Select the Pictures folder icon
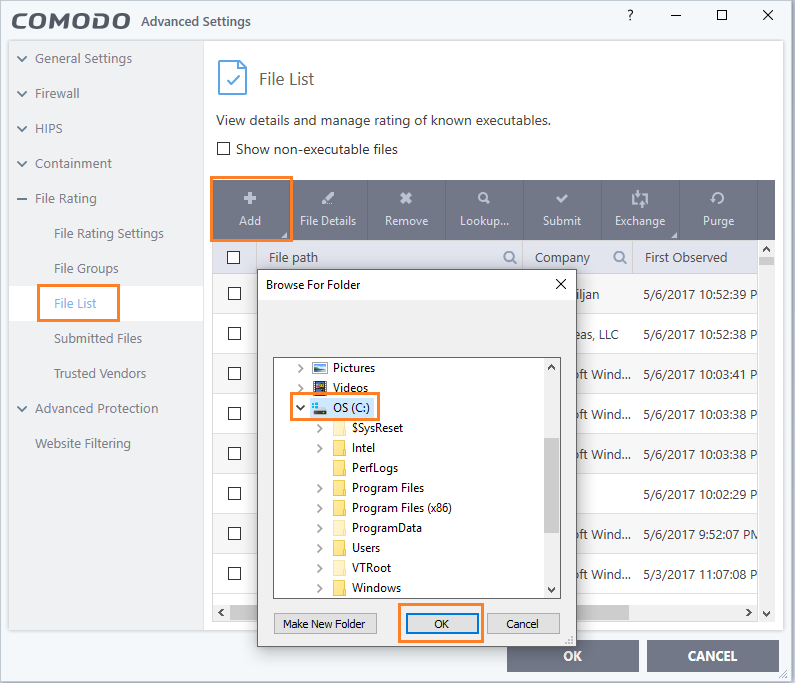The width and height of the screenshot is (795, 683). 320,368
